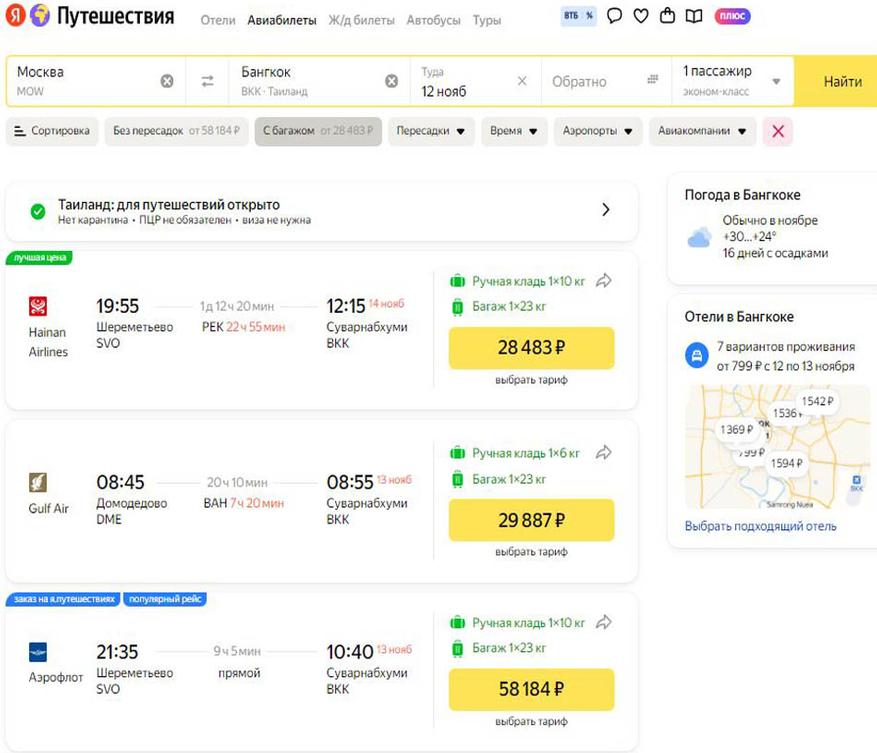Viewport: 877px width, 753px height.
Task: Expand the Авиакомпании filter dropdown
Action: pos(702,131)
